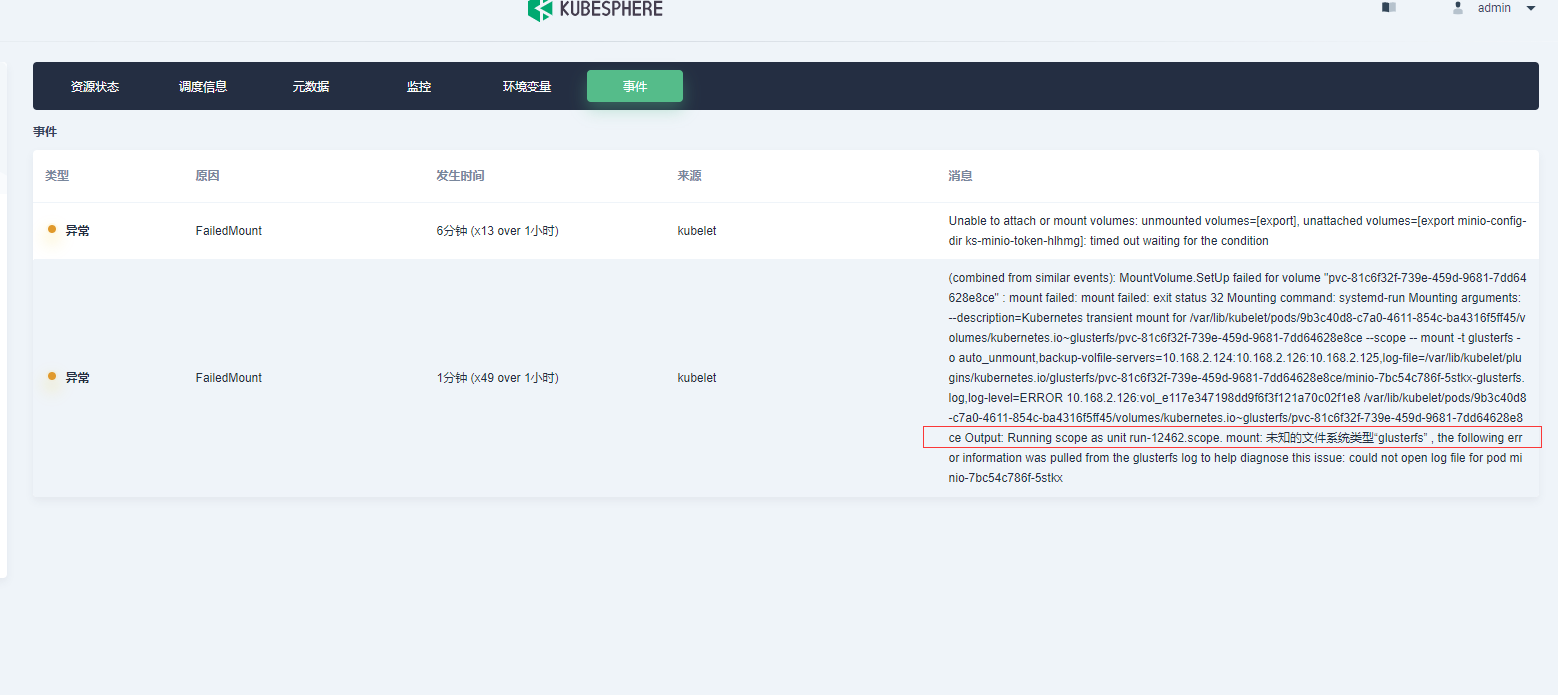1558x695 pixels.
Task: Expand the first FailedMount event message
Action: coord(1236,230)
